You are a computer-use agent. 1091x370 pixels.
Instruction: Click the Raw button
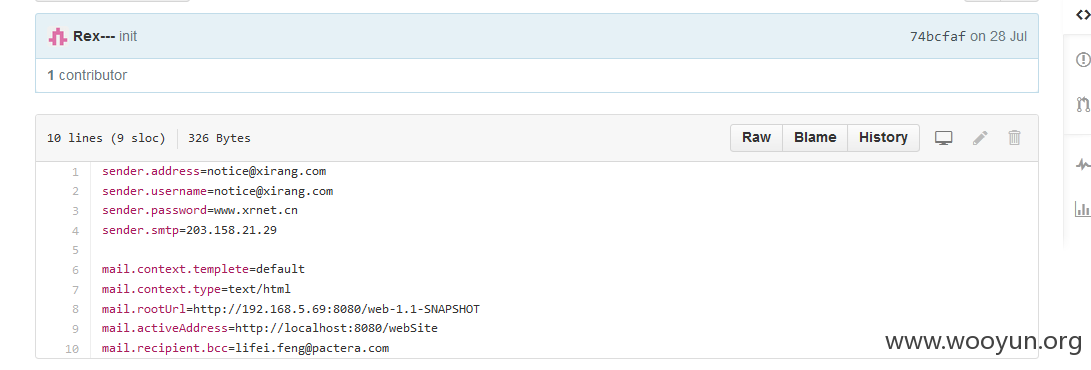pyautogui.click(x=756, y=138)
